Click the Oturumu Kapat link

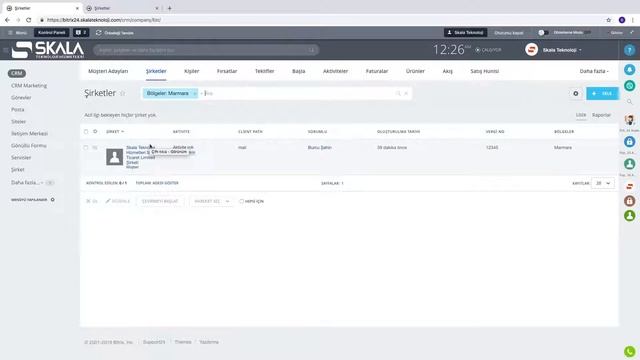click(509, 33)
